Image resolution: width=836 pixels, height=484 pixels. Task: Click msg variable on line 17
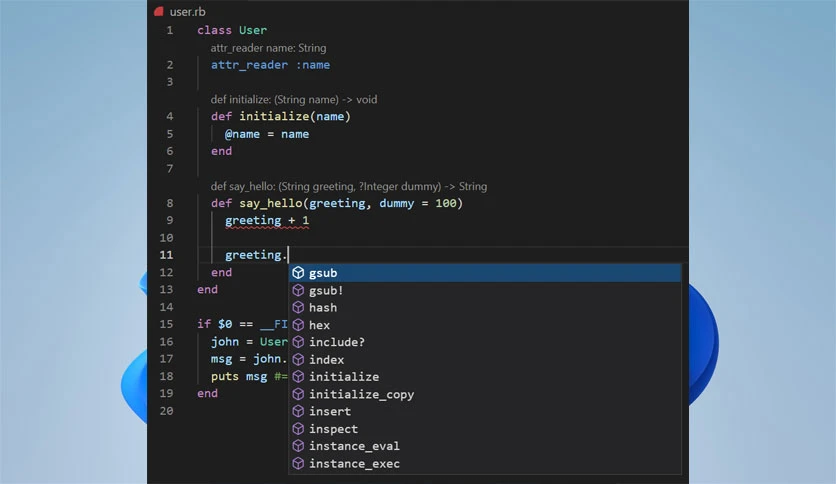[x=221, y=359]
